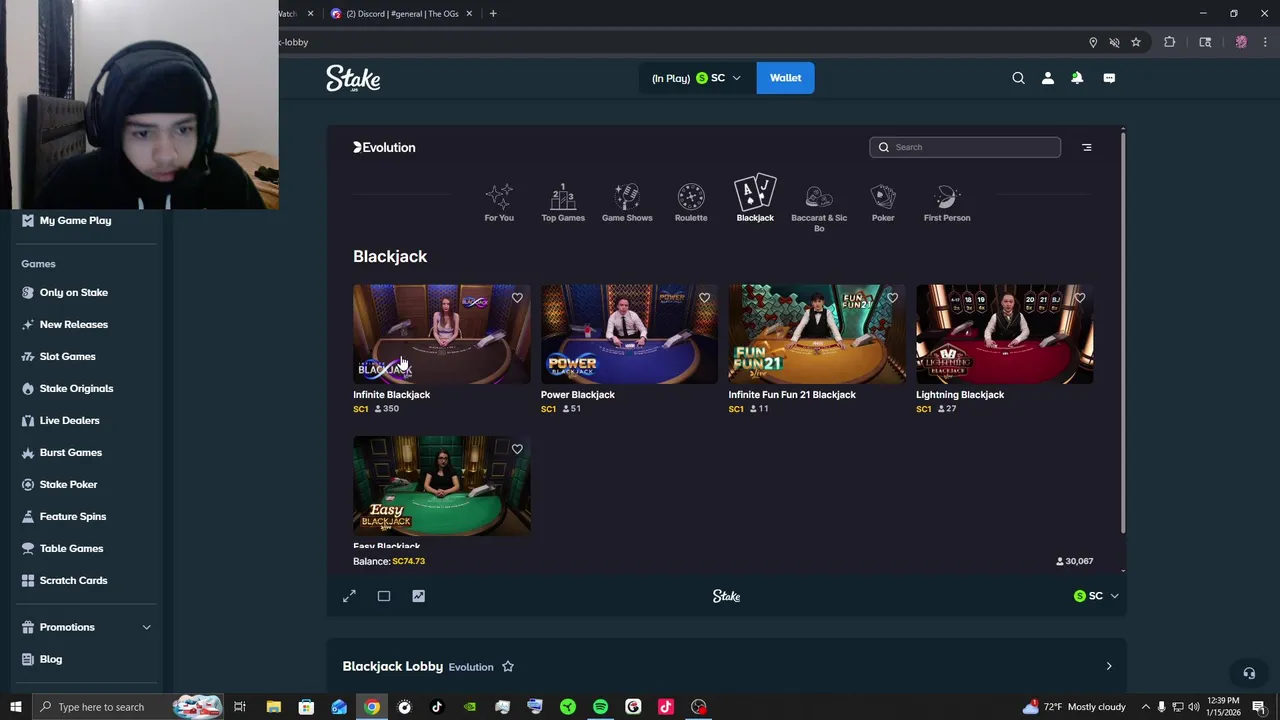The image size is (1280, 720).
Task: Open the Stake logo home link
Action: 353,78
